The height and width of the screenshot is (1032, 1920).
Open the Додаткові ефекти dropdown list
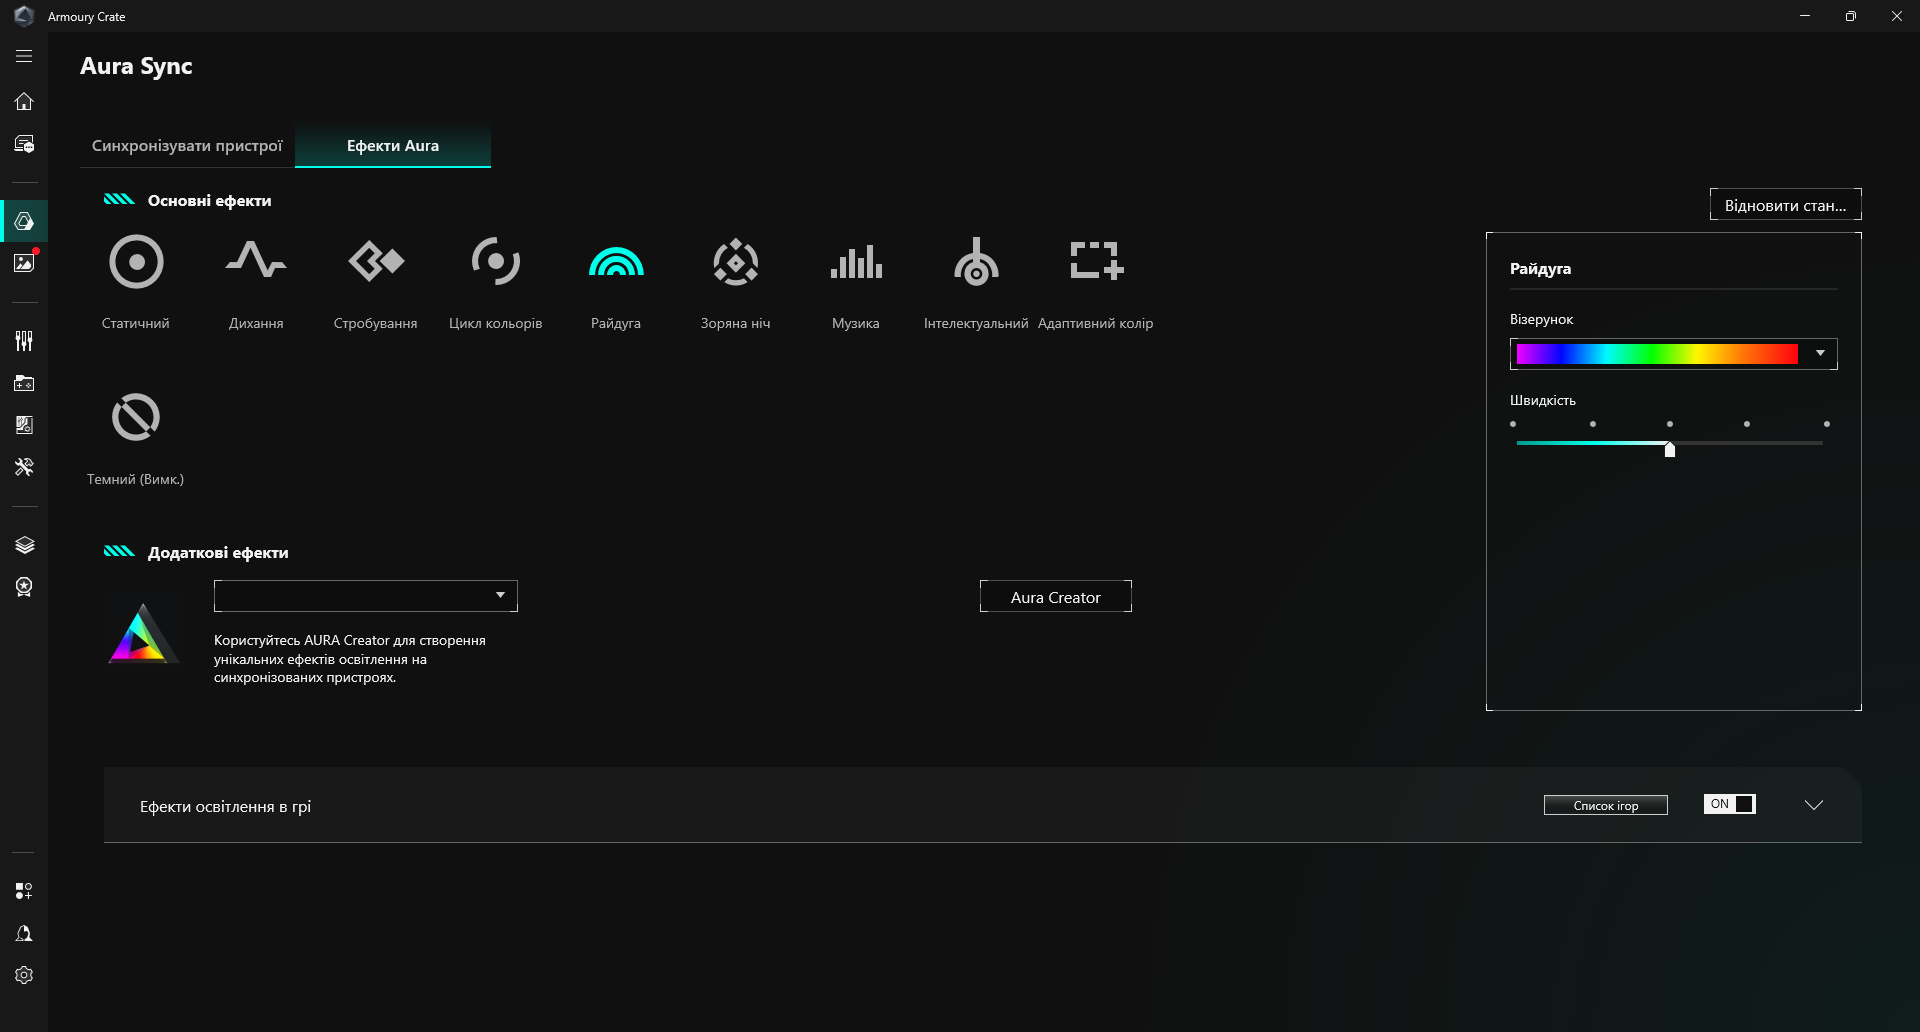pyautogui.click(x=366, y=596)
